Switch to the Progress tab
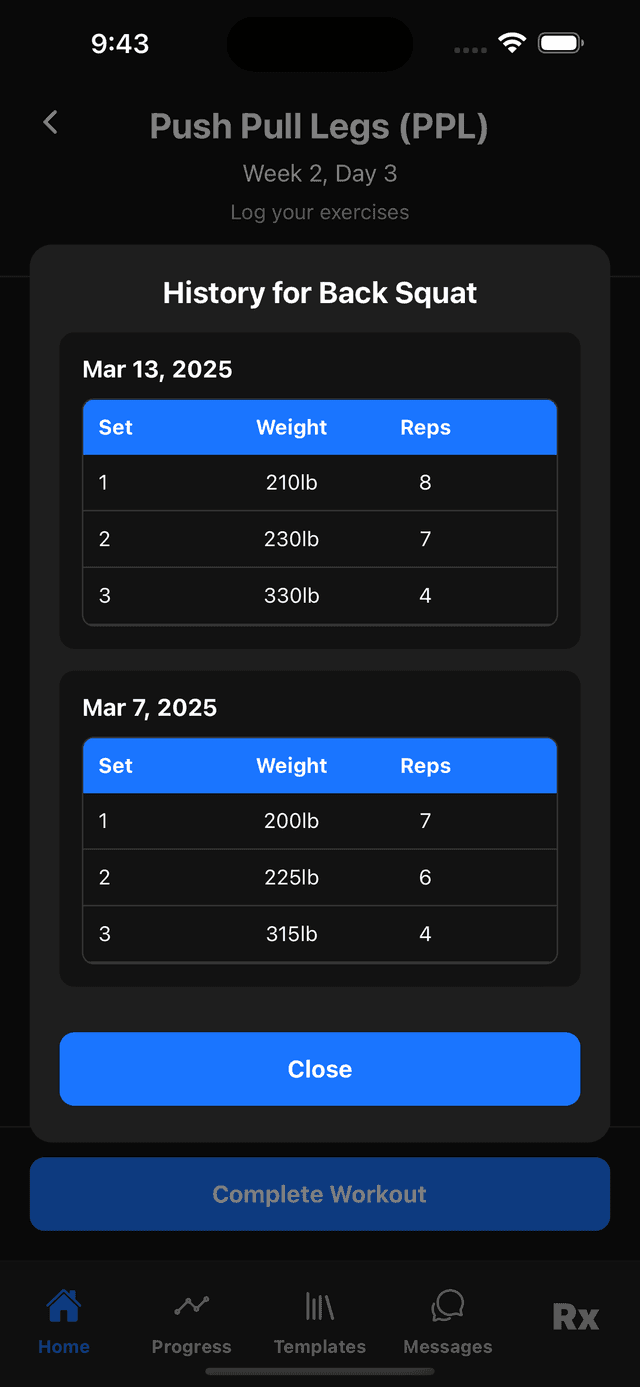 (x=191, y=1320)
